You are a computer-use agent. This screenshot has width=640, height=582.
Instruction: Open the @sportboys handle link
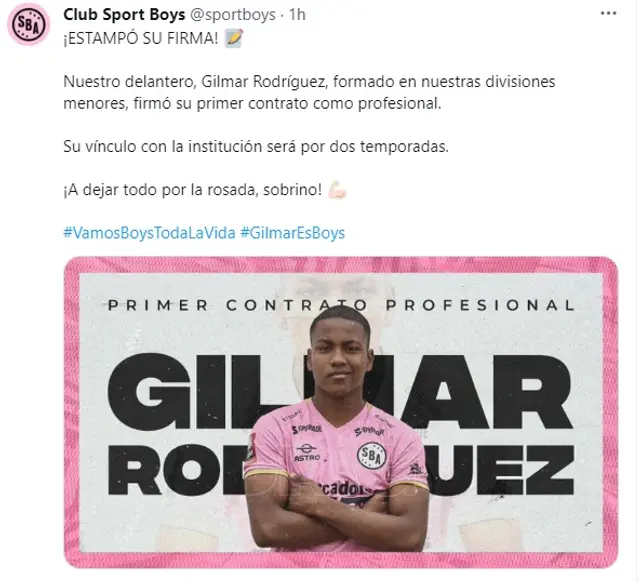[232, 15]
